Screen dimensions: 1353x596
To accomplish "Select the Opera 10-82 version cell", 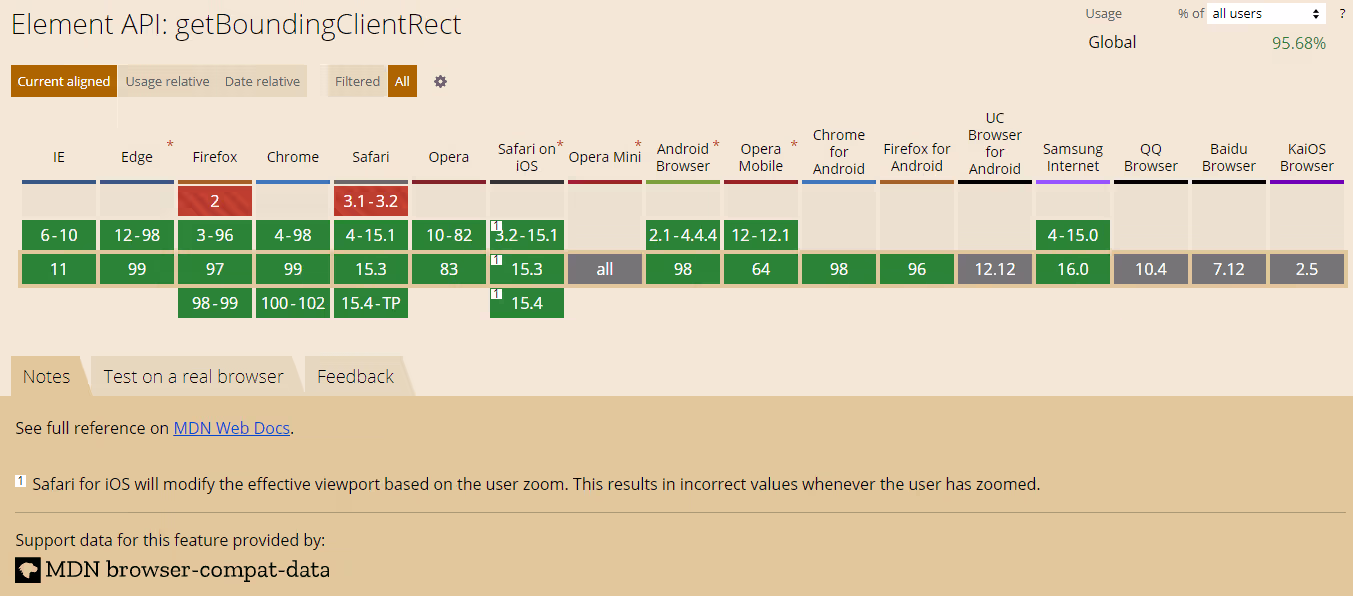I will pyautogui.click(x=449, y=236).
